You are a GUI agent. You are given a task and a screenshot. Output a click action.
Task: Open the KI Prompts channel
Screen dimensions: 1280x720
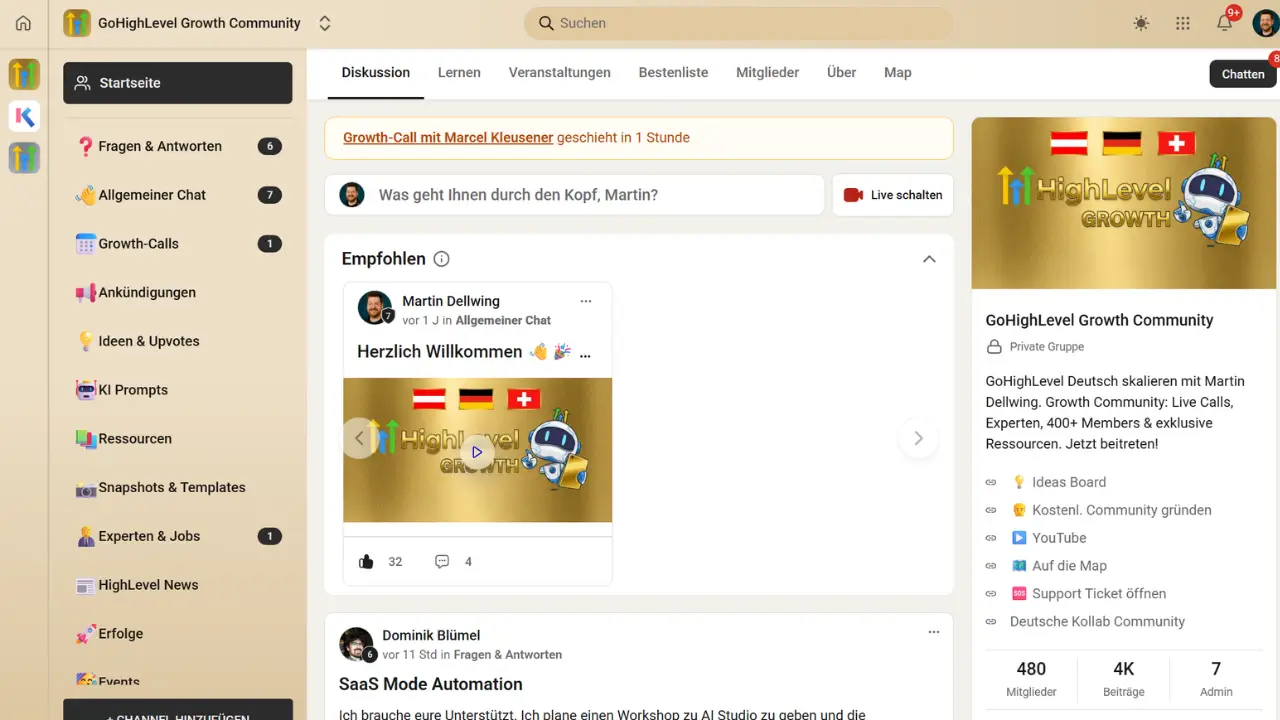[x=178, y=390]
